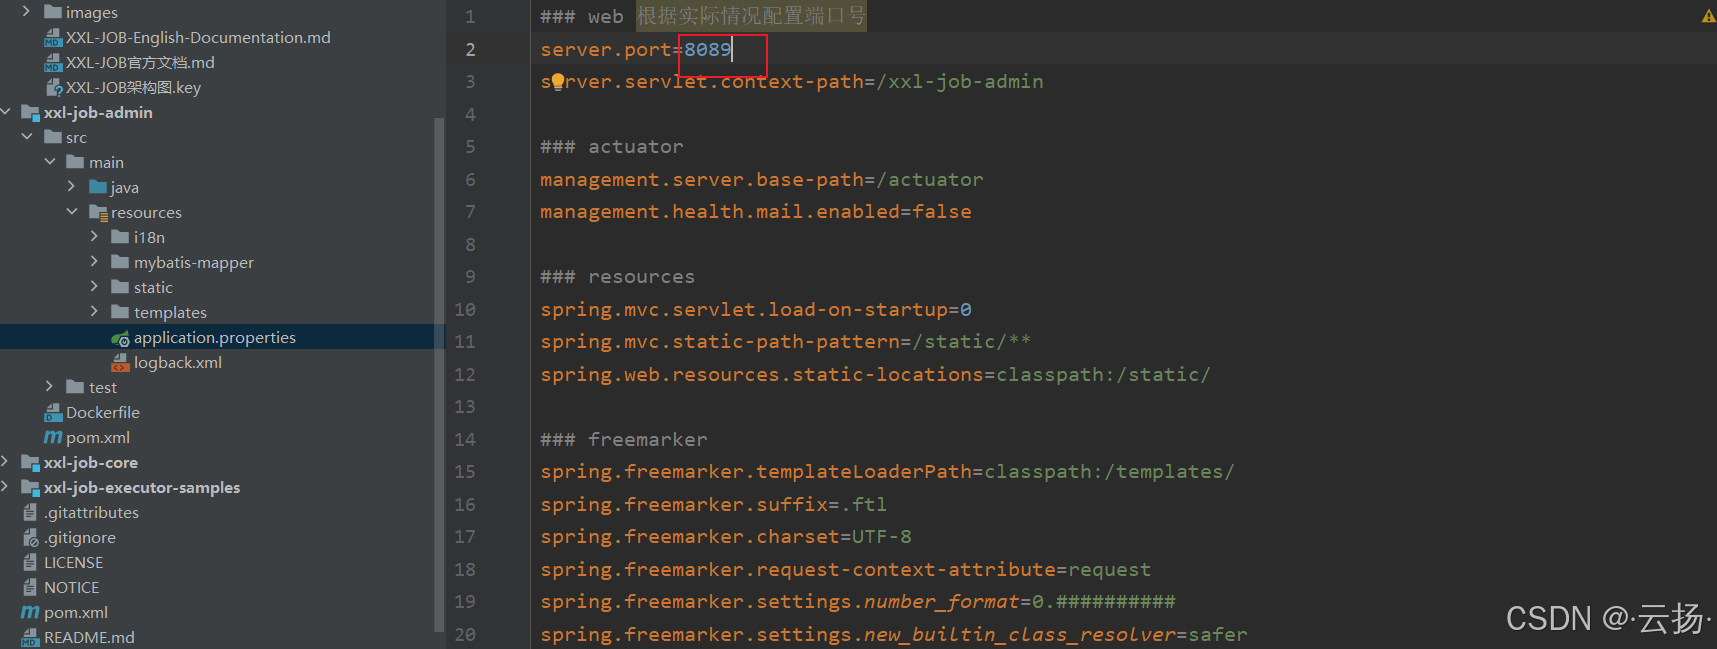This screenshot has width=1717, height=649.
Task: Click the static folder icon
Action: click(120, 287)
